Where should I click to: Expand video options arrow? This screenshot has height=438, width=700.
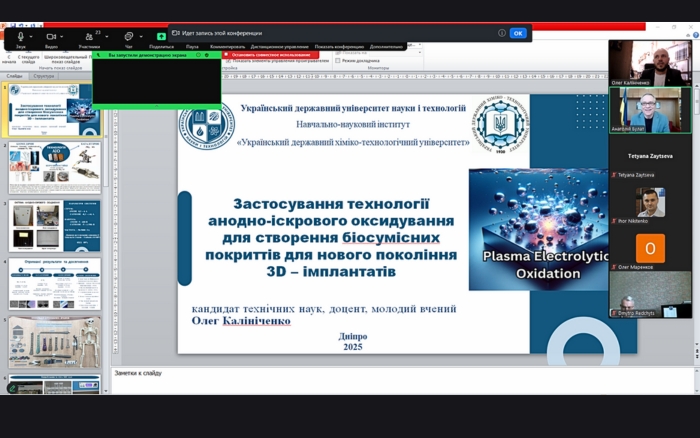click(63, 37)
